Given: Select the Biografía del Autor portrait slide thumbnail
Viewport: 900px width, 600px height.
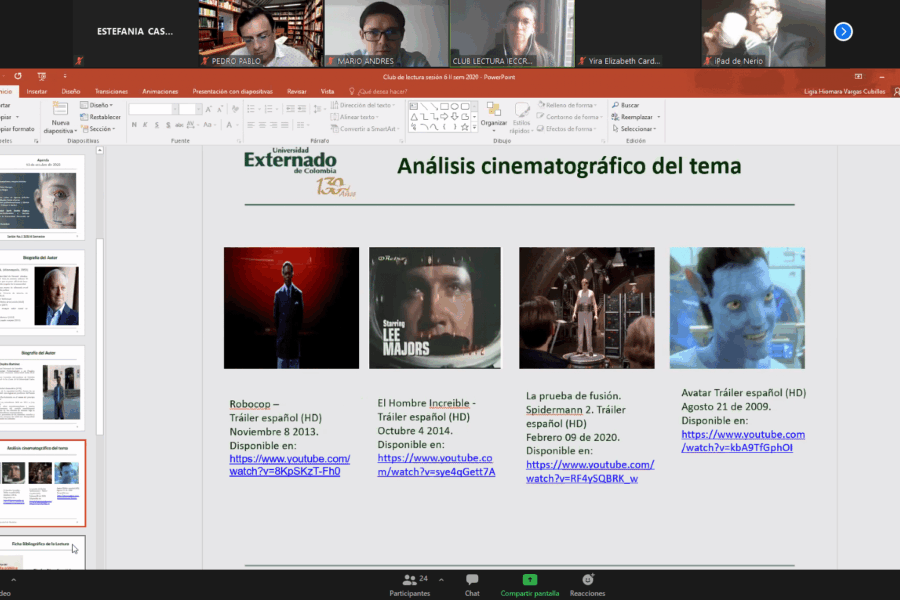Looking at the screenshot, I should click(46, 295).
